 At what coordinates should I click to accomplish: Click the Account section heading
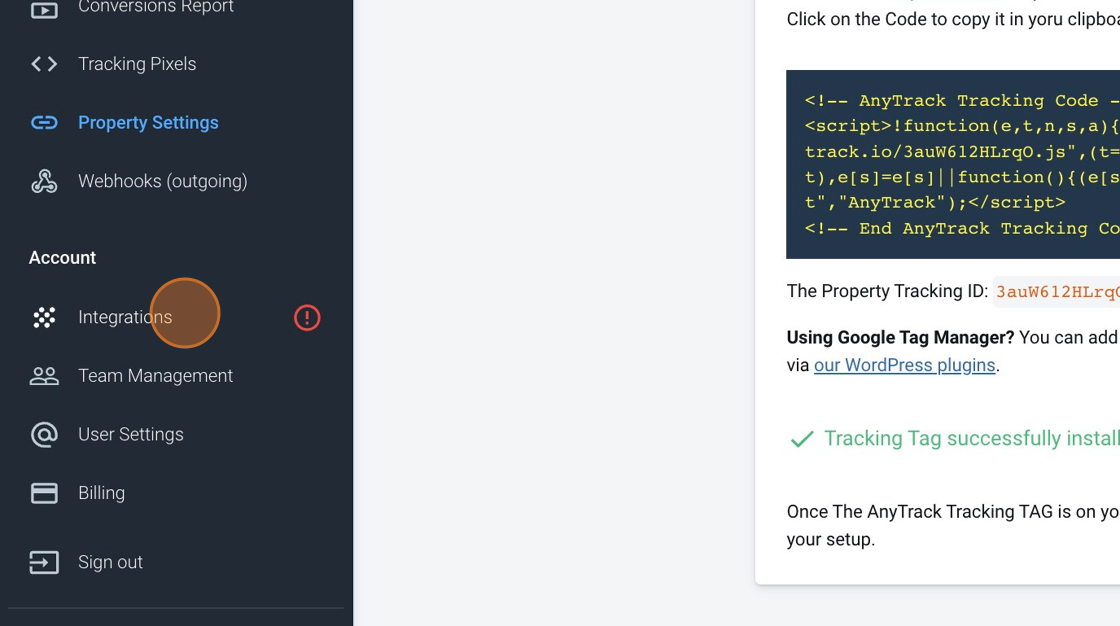pyautogui.click(x=62, y=257)
